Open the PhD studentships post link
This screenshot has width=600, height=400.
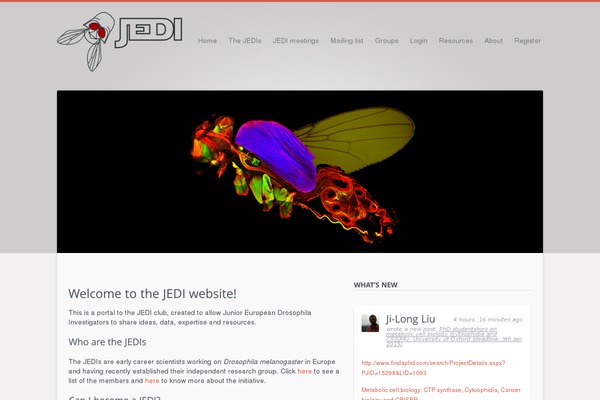click(x=454, y=337)
